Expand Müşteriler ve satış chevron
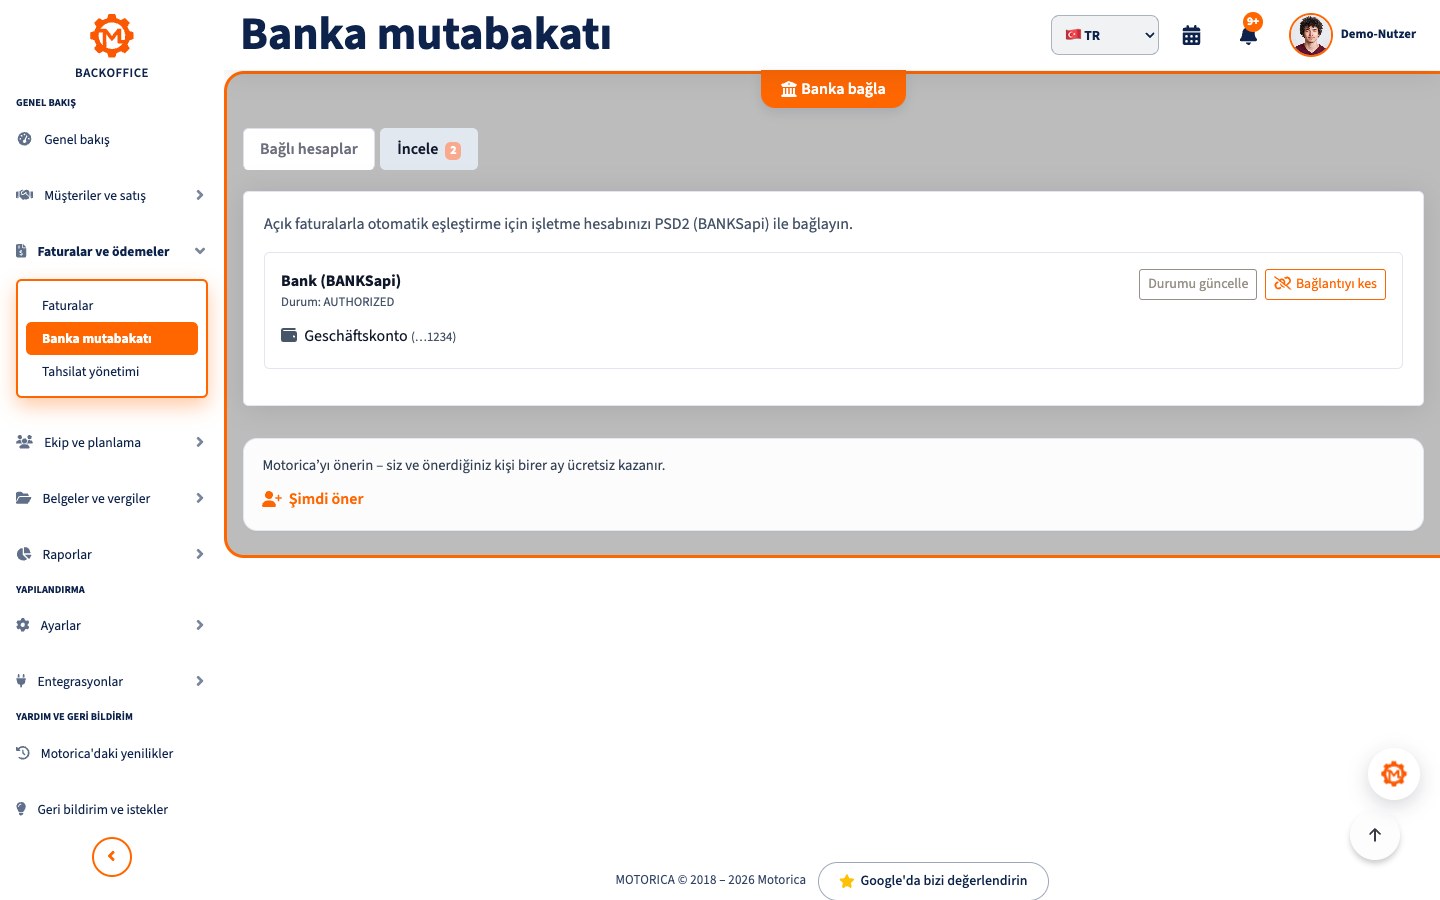The image size is (1440, 900). 200,195
